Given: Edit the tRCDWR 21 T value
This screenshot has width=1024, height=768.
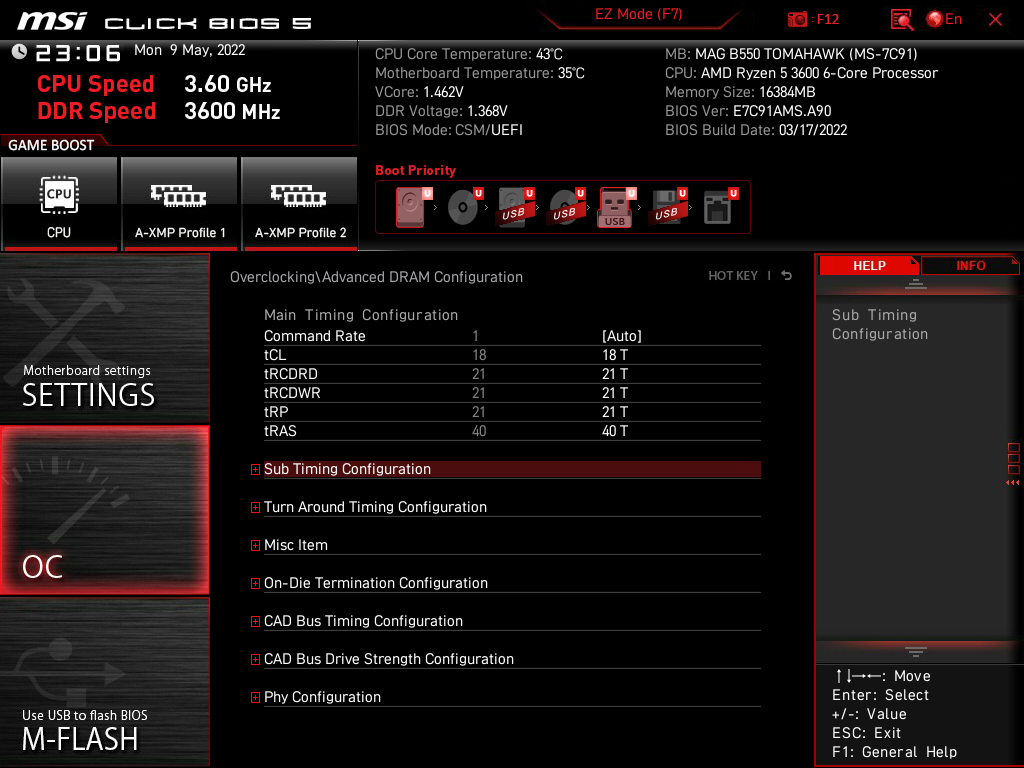Looking at the screenshot, I should point(615,392).
